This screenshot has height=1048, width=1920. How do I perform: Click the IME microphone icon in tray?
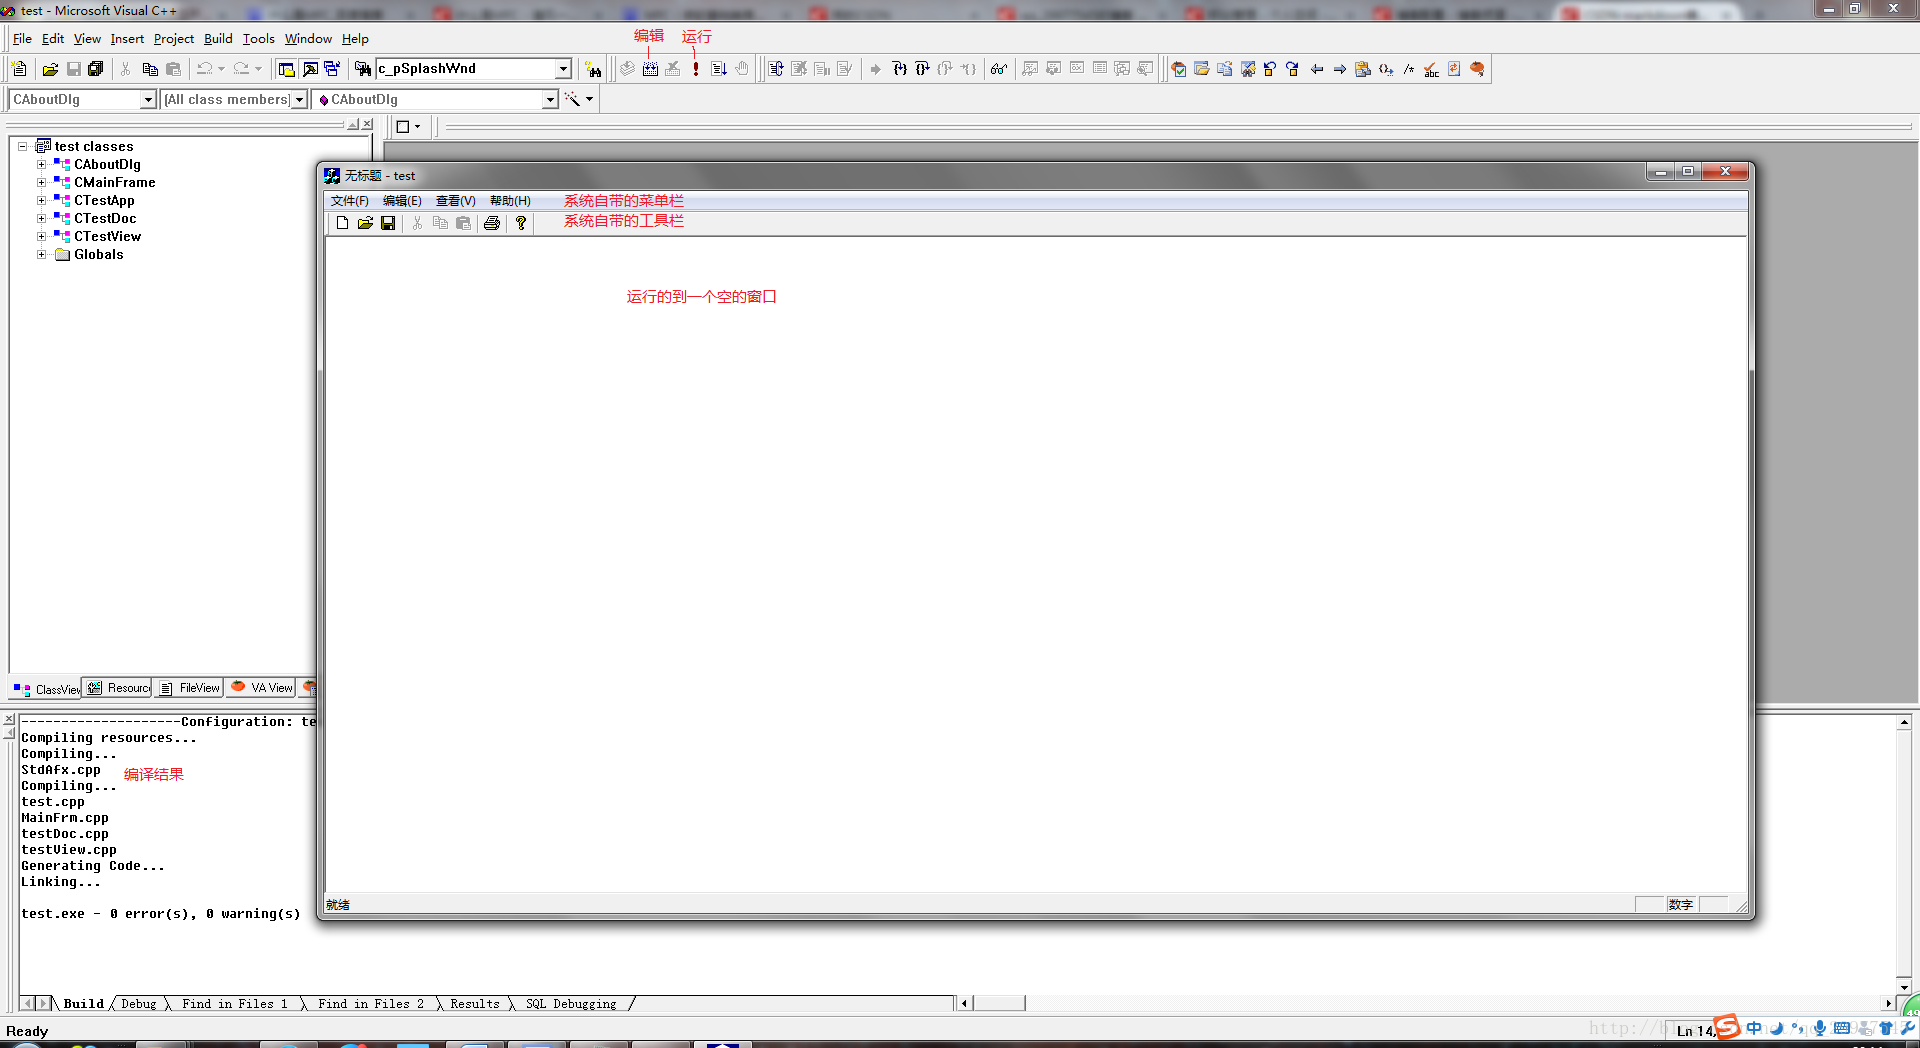pos(1820,1028)
